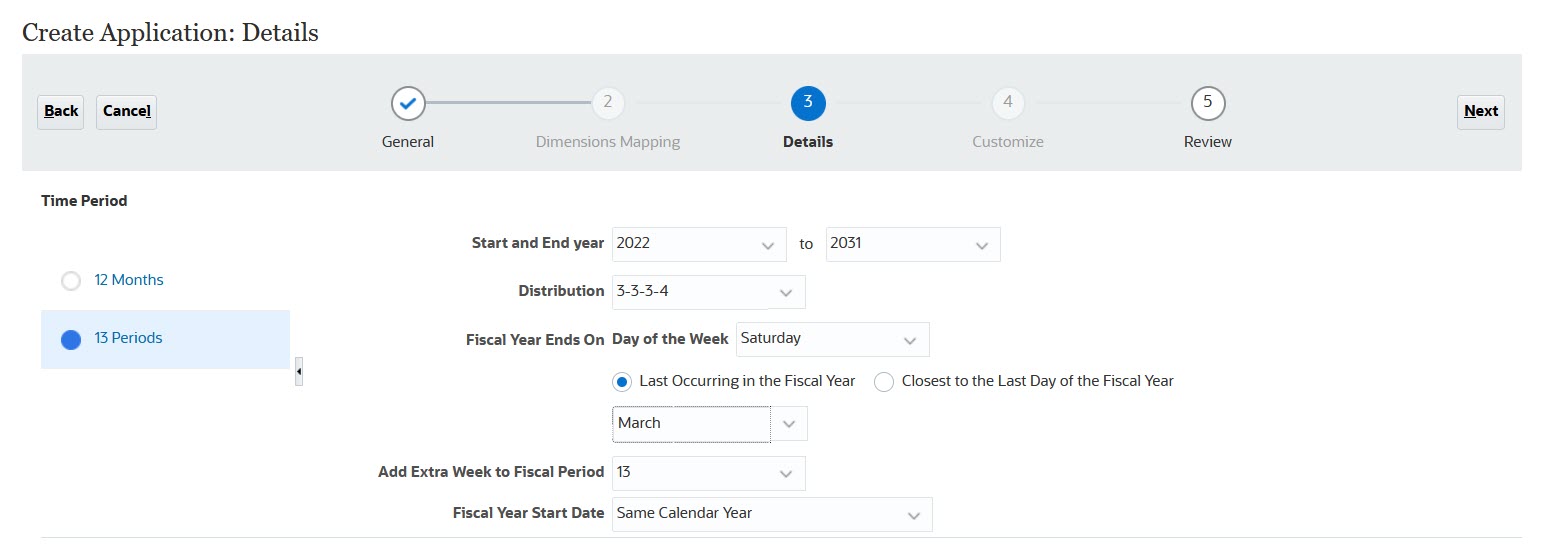Expand the March month dropdown

tap(788, 424)
